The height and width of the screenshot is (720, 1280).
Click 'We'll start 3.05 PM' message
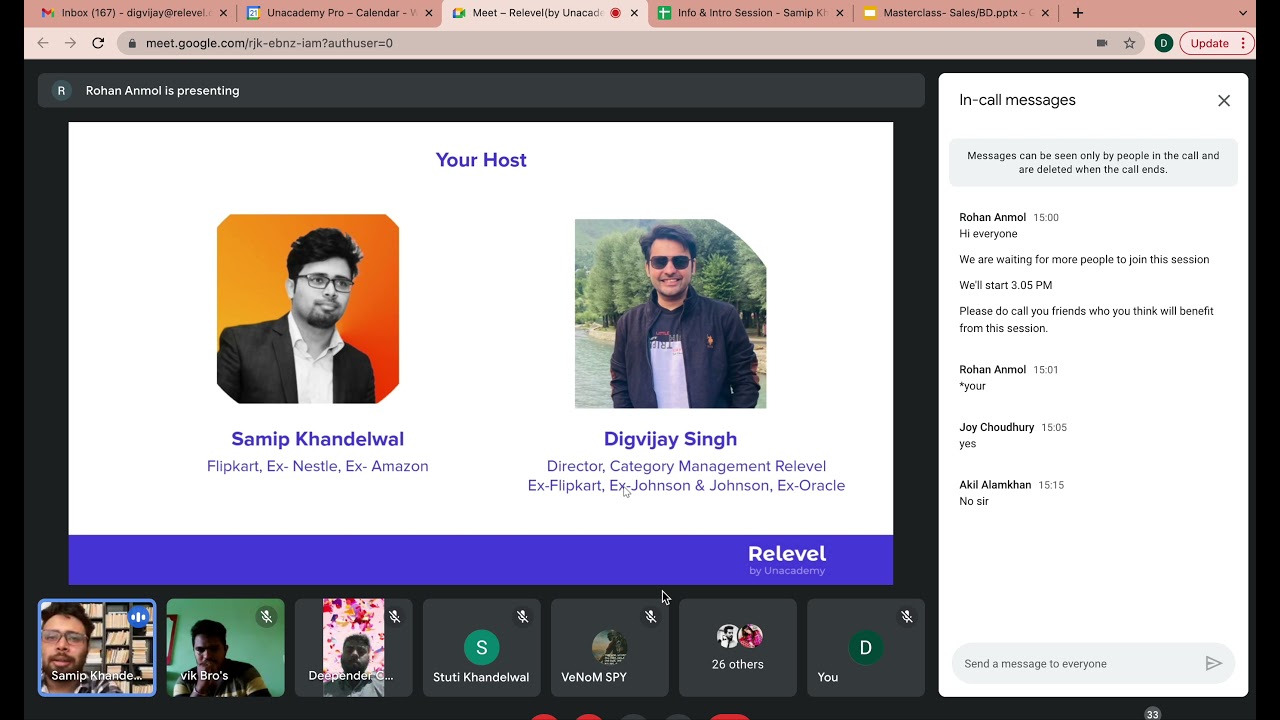pos(1005,285)
